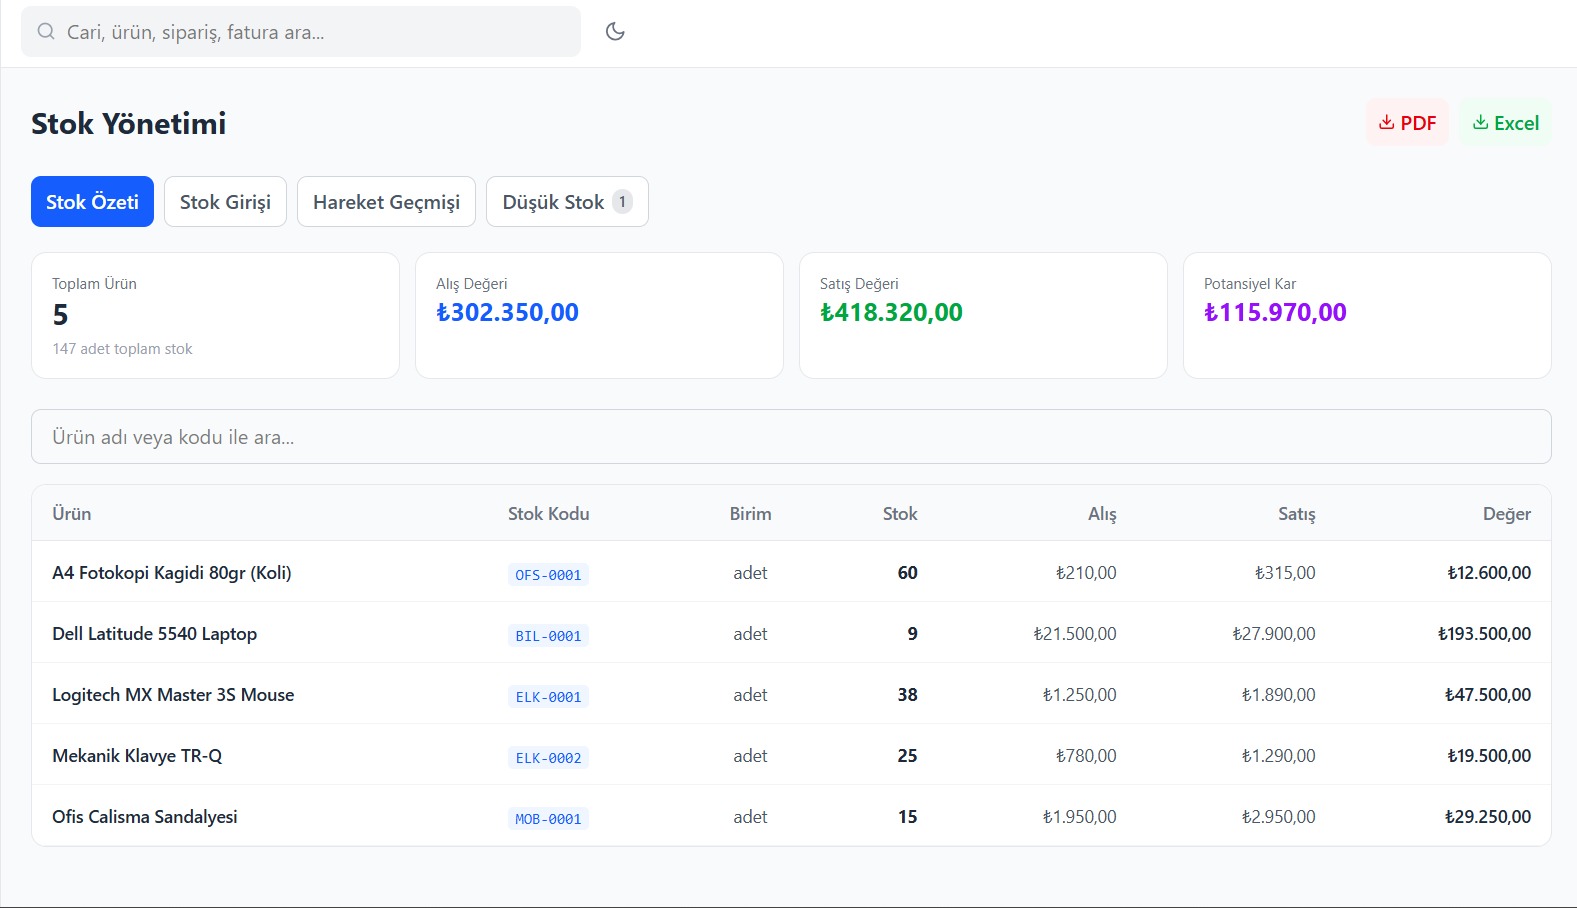Focus the product name or code search field
Screen dimensions: 1577x908
click(791, 436)
